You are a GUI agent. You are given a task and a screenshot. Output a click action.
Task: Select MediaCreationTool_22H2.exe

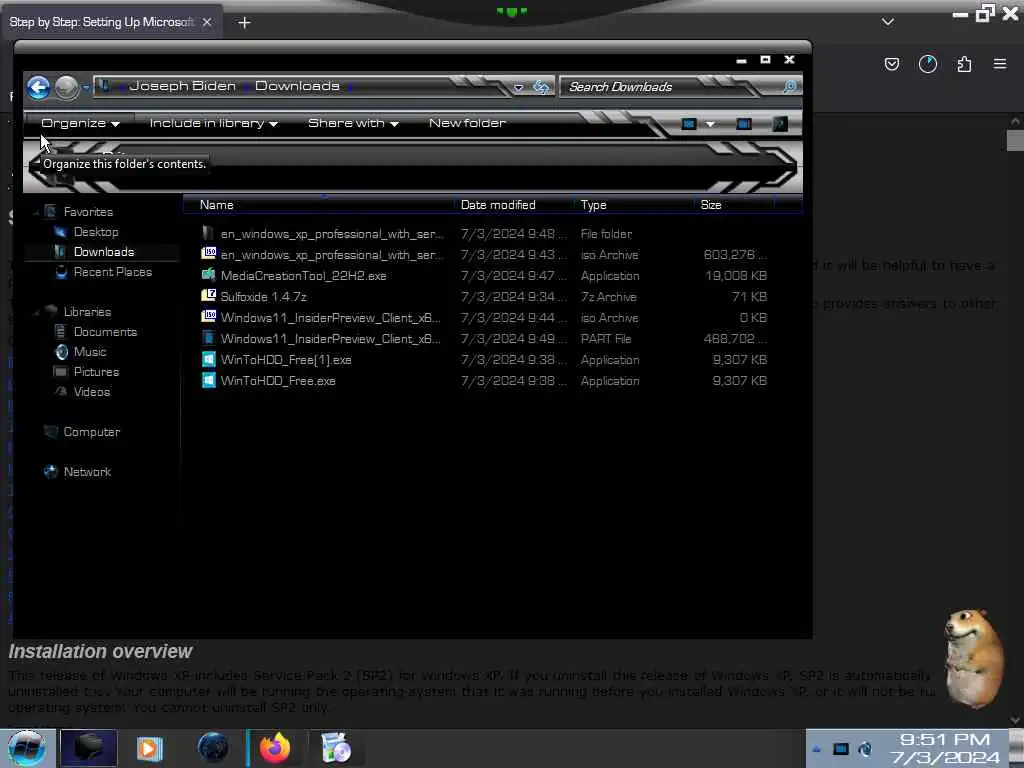(x=483, y=276)
